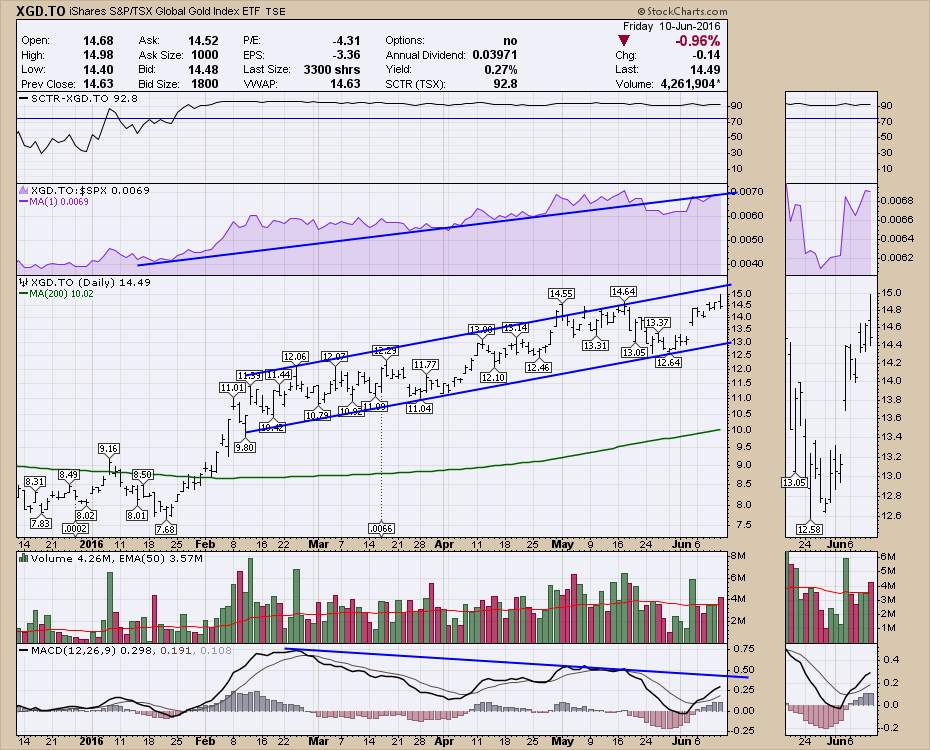Viewport: 930px width, 750px height.
Task: Click the 7.68 price low label
Action: click(x=165, y=529)
